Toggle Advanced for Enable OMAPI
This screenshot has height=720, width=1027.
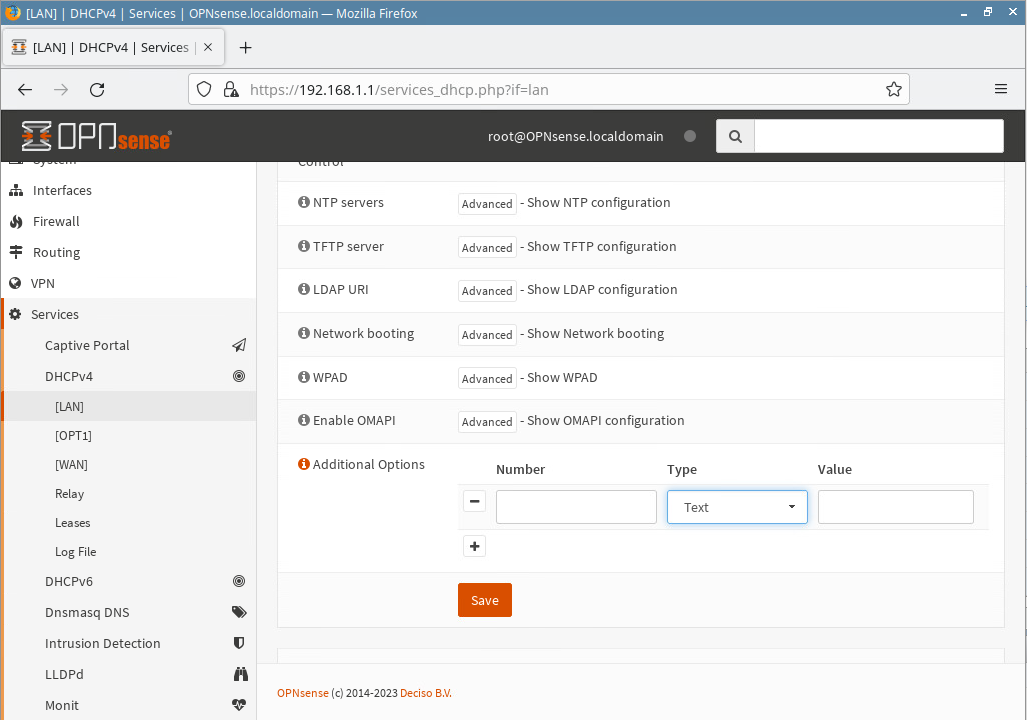[x=487, y=422]
